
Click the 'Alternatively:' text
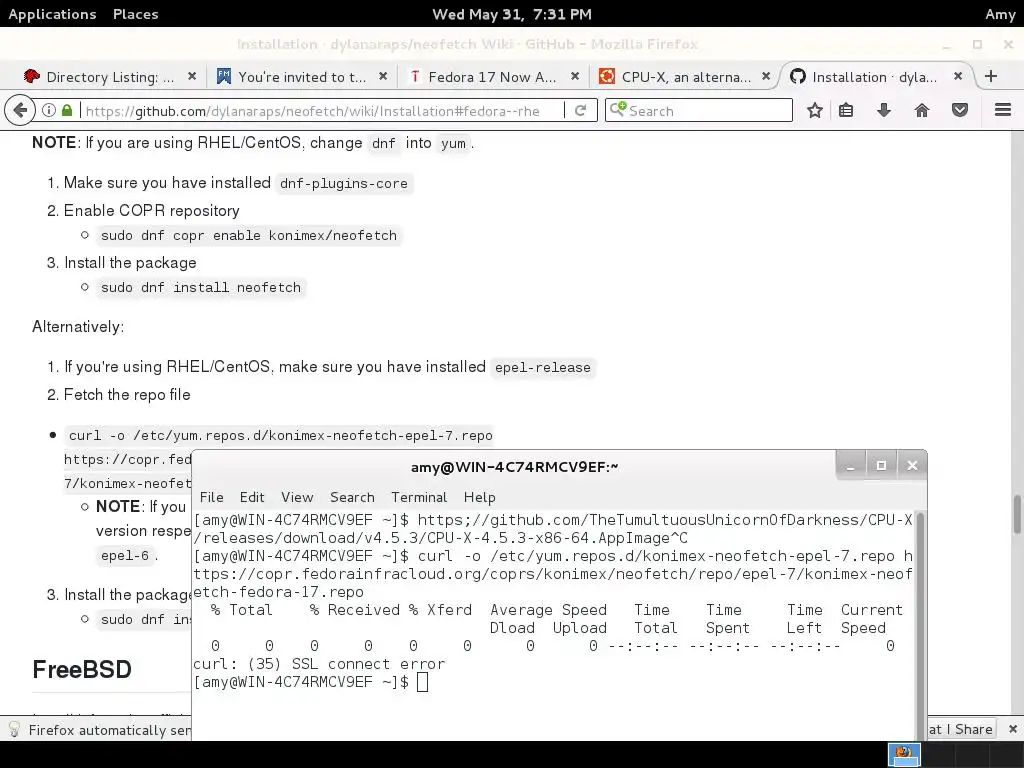(78, 327)
